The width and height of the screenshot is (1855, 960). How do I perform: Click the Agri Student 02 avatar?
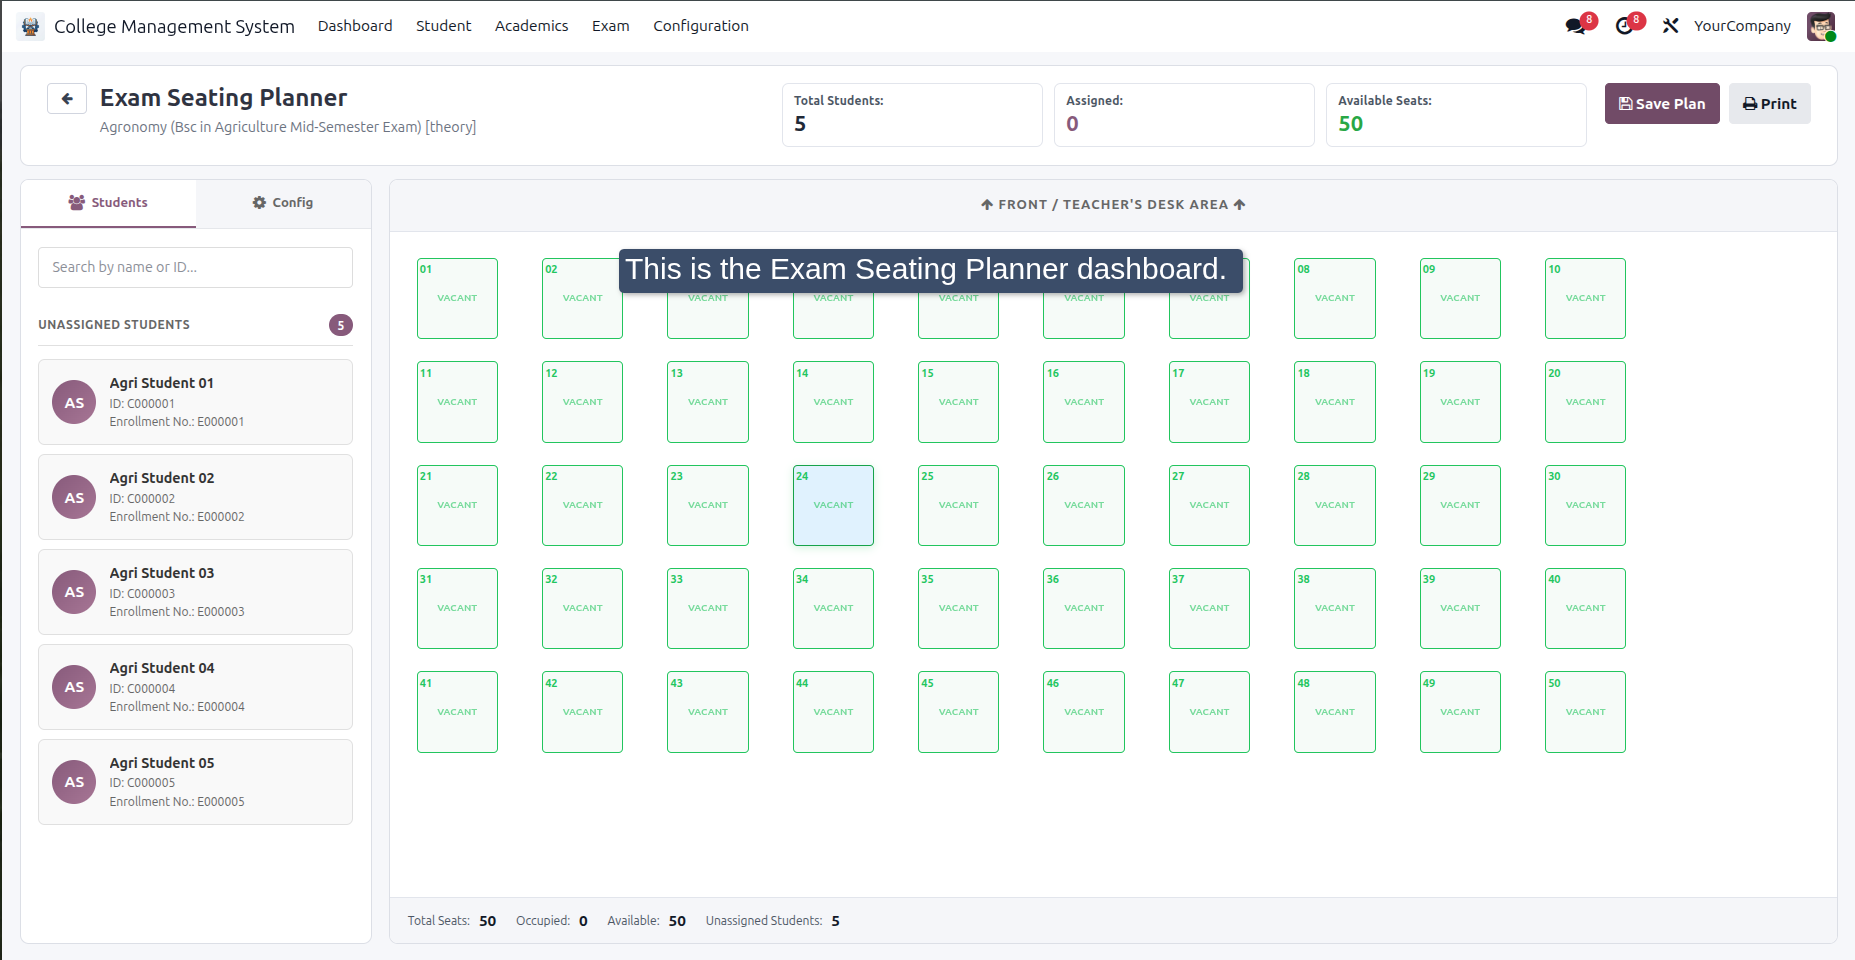tap(74, 497)
